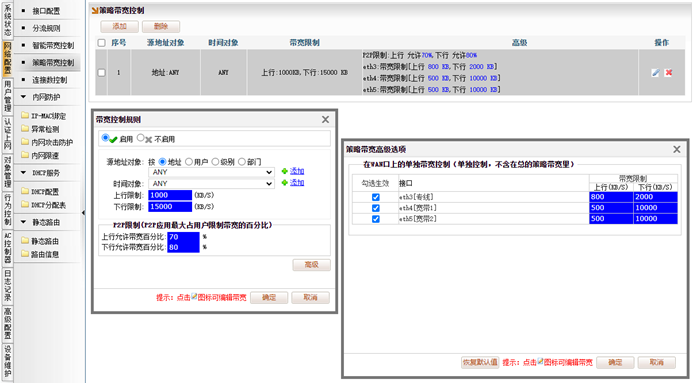Open the 路由信息 folder item
Image resolution: width=693 pixels, height=383 pixels.
pos(40,254)
